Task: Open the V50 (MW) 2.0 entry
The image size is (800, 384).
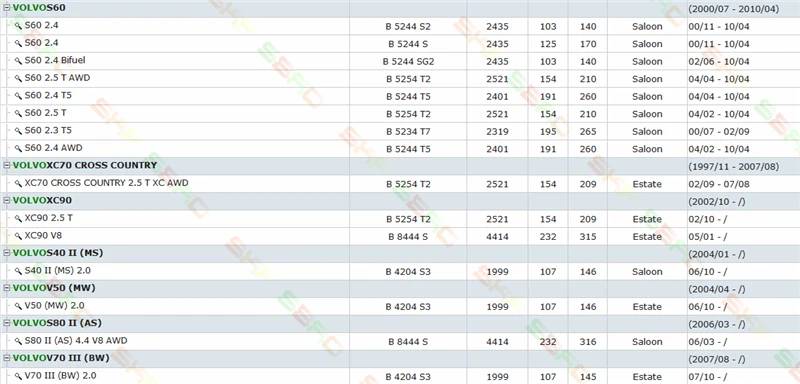Action: (54, 306)
